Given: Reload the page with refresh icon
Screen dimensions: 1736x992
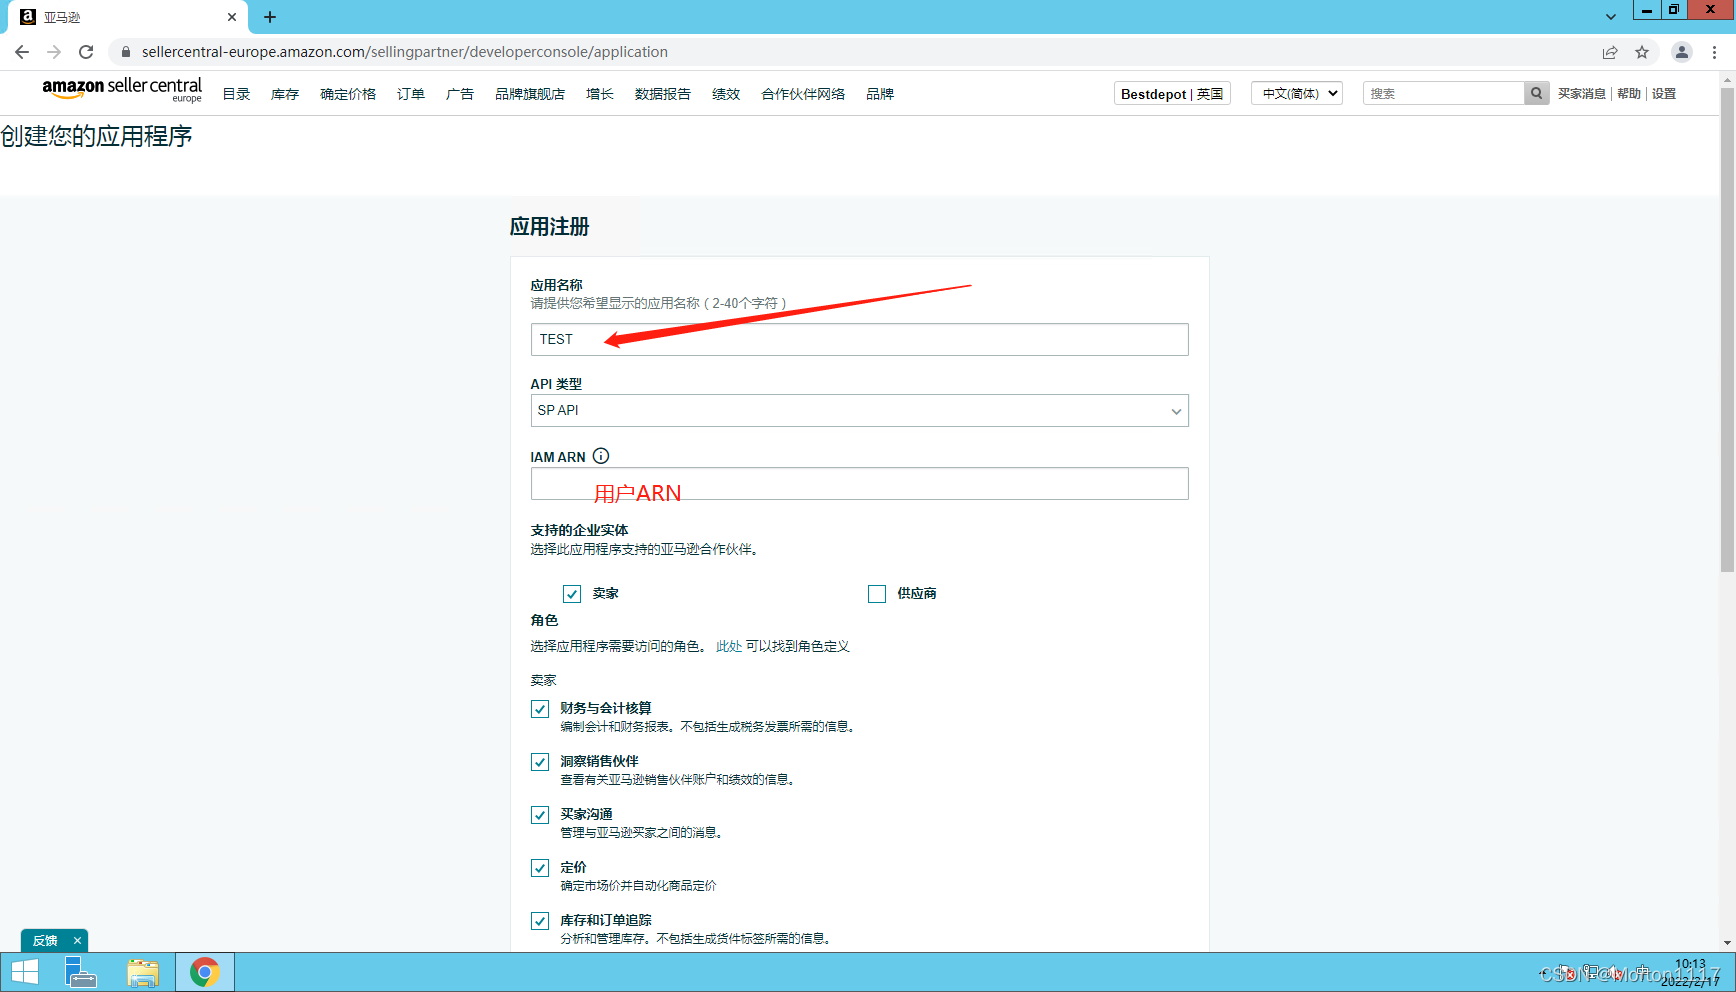Looking at the screenshot, I should point(86,52).
